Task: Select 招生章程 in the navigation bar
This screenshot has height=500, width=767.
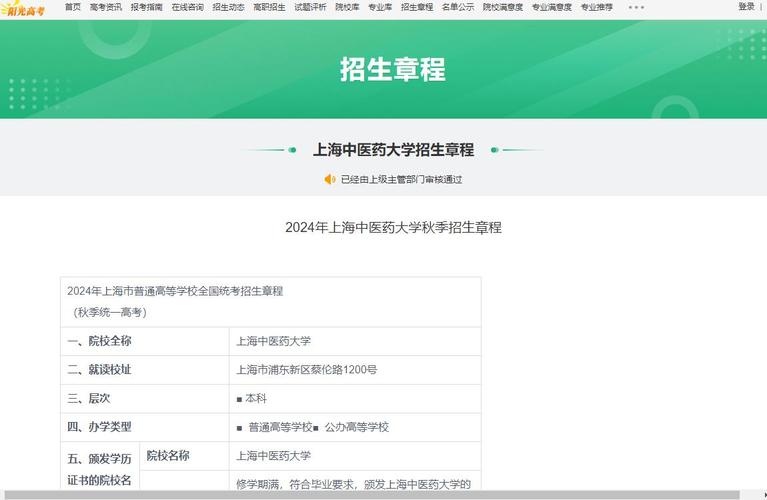Action: (x=417, y=7)
